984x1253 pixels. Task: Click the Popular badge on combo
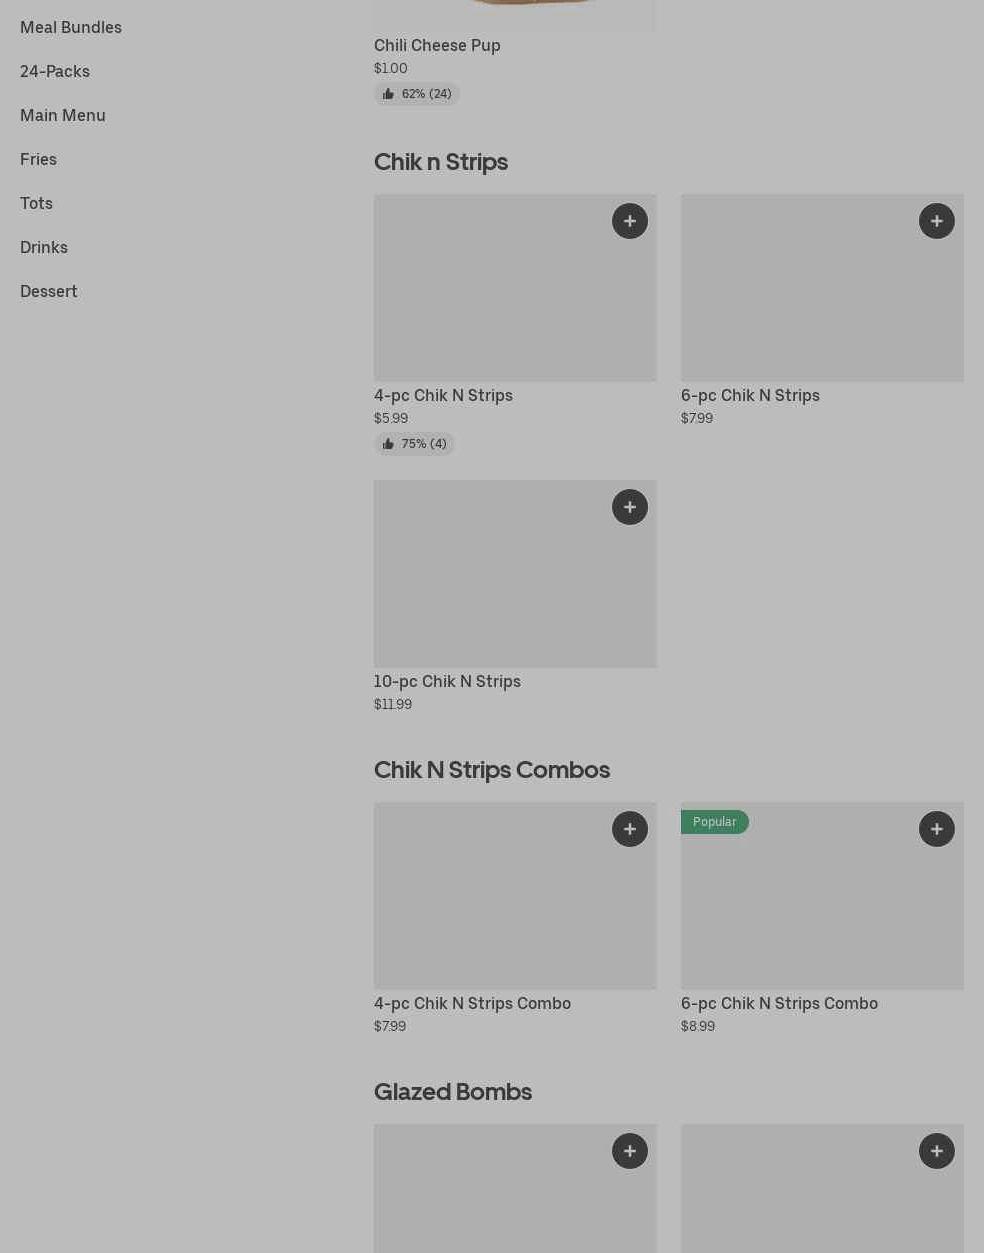click(714, 822)
